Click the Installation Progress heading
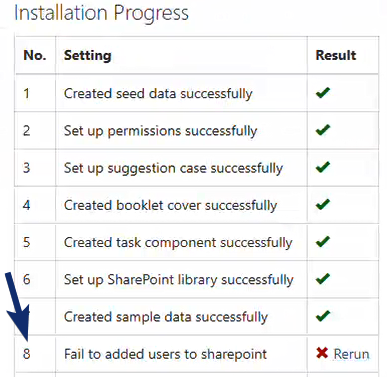The image size is (387, 377). (101, 13)
